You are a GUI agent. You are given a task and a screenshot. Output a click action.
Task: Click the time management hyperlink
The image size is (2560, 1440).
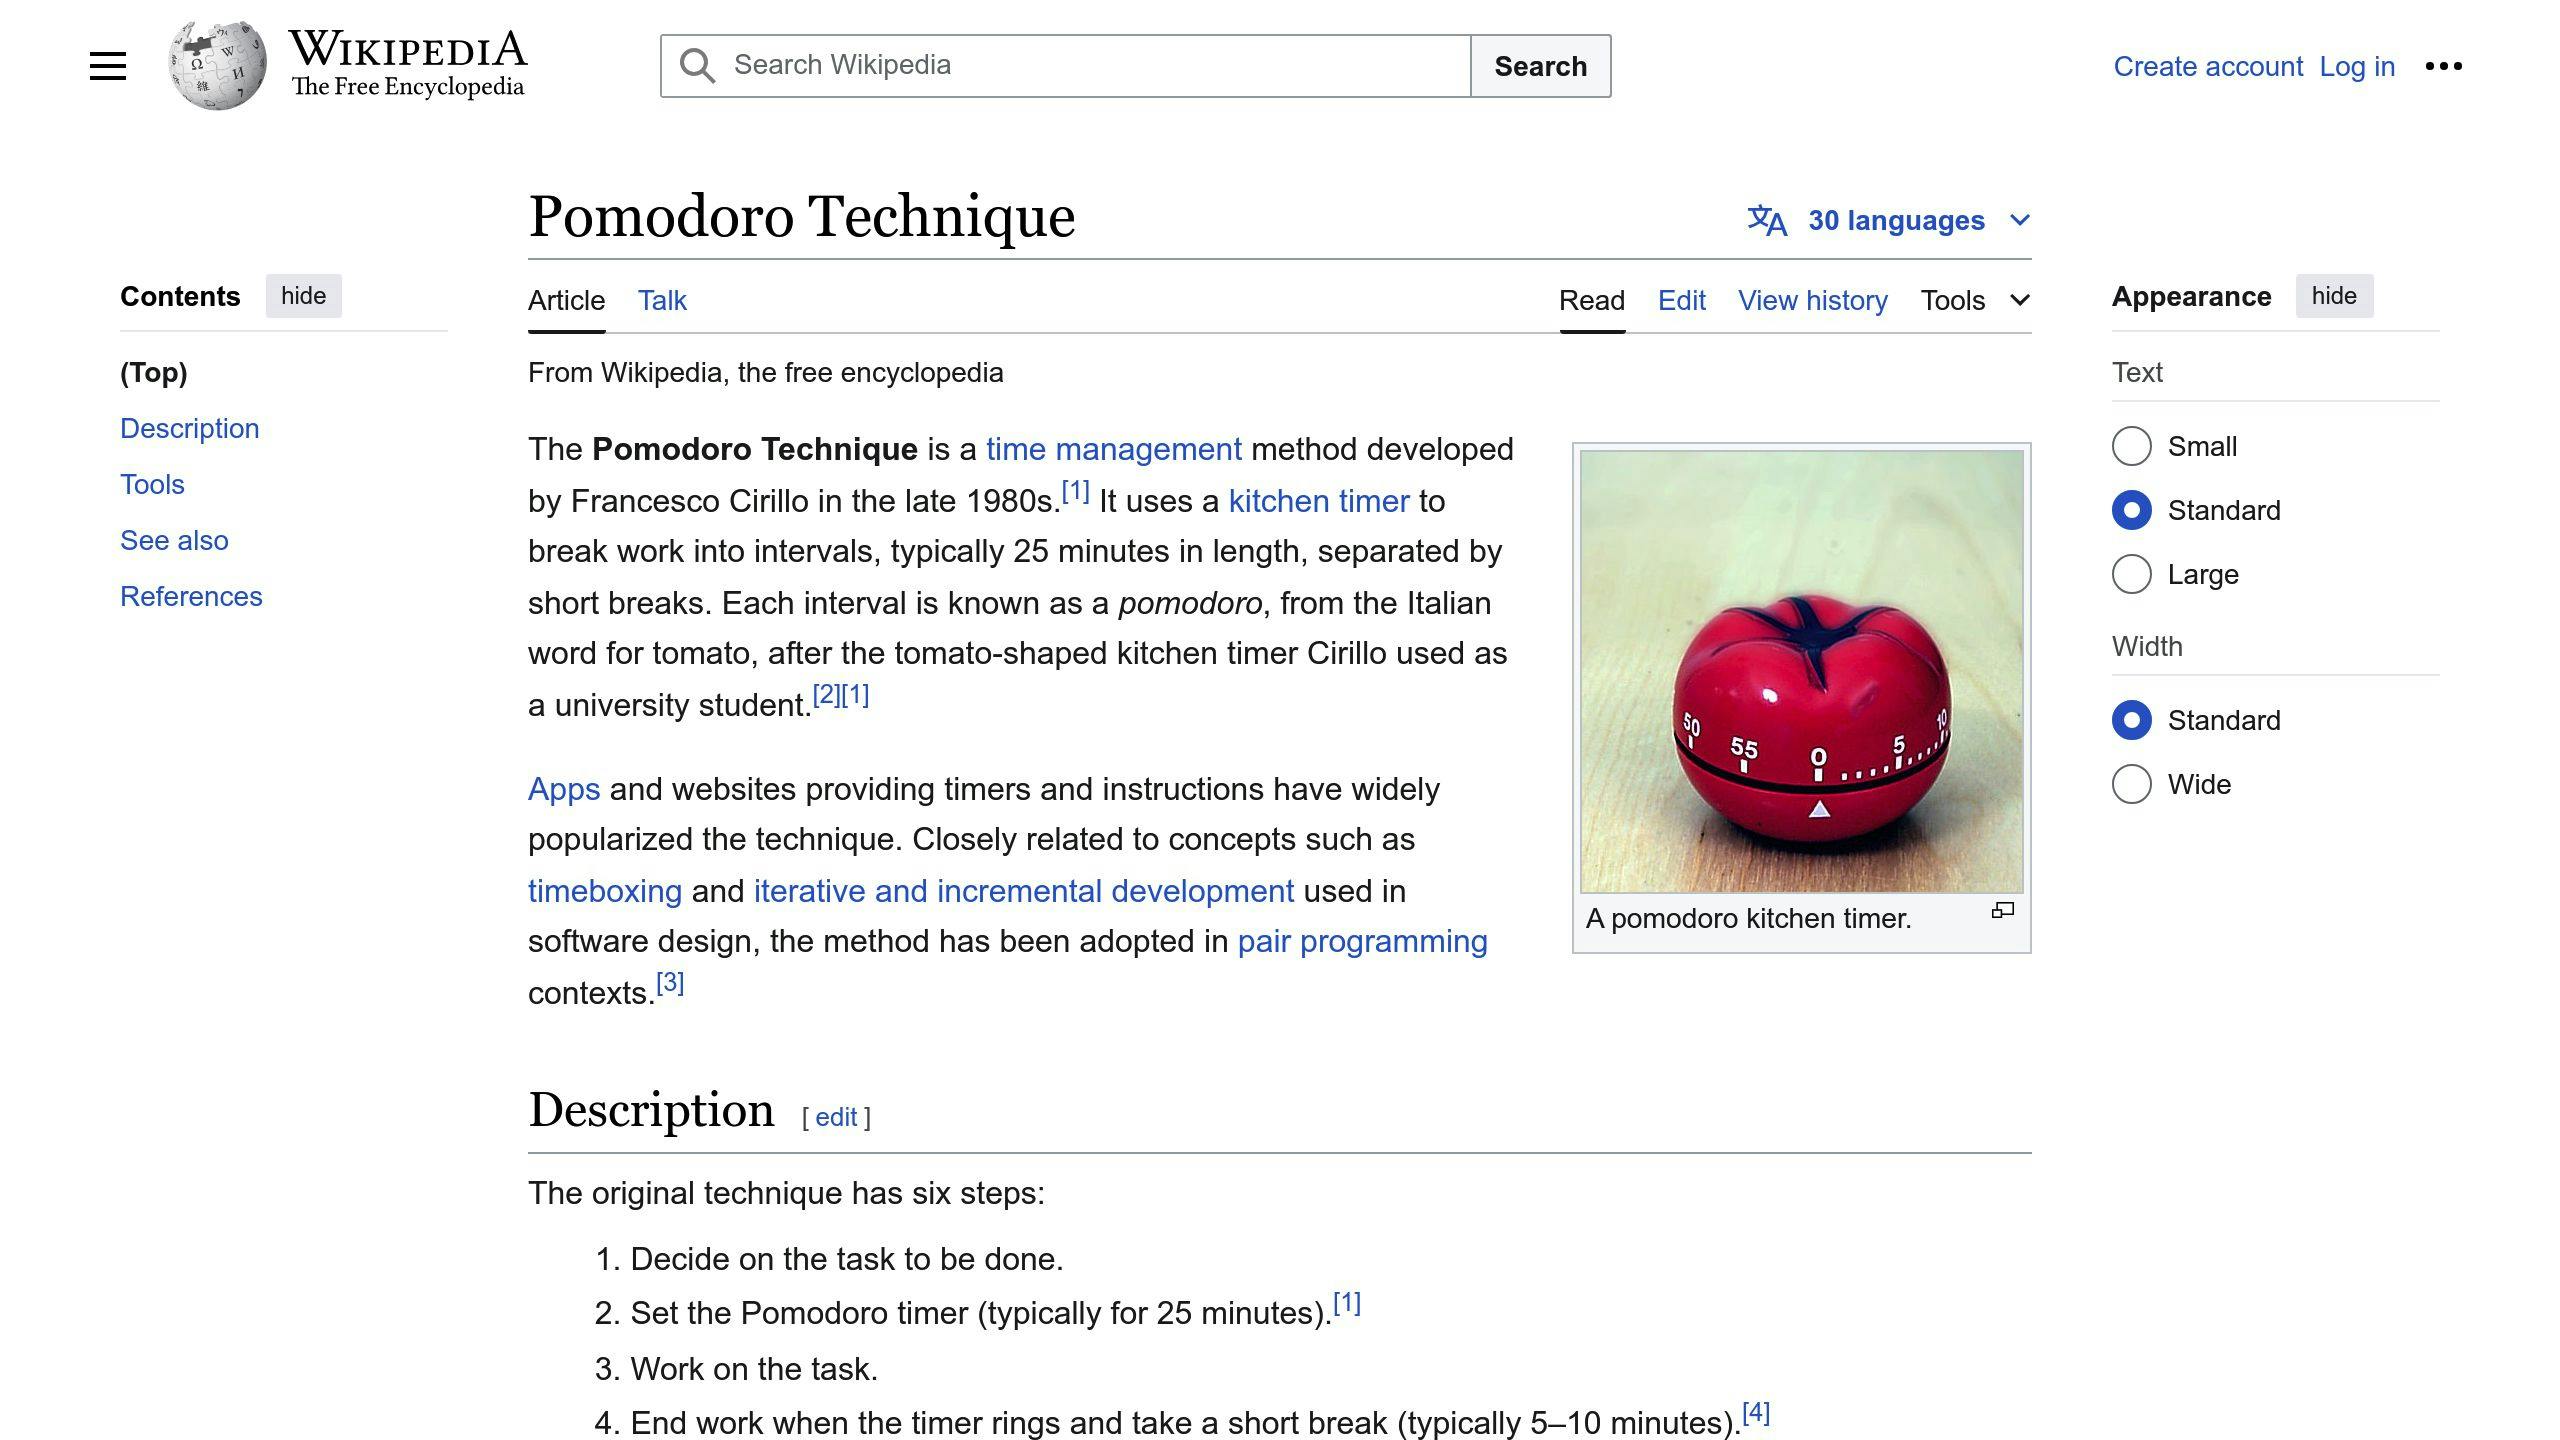(x=1113, y=448)
